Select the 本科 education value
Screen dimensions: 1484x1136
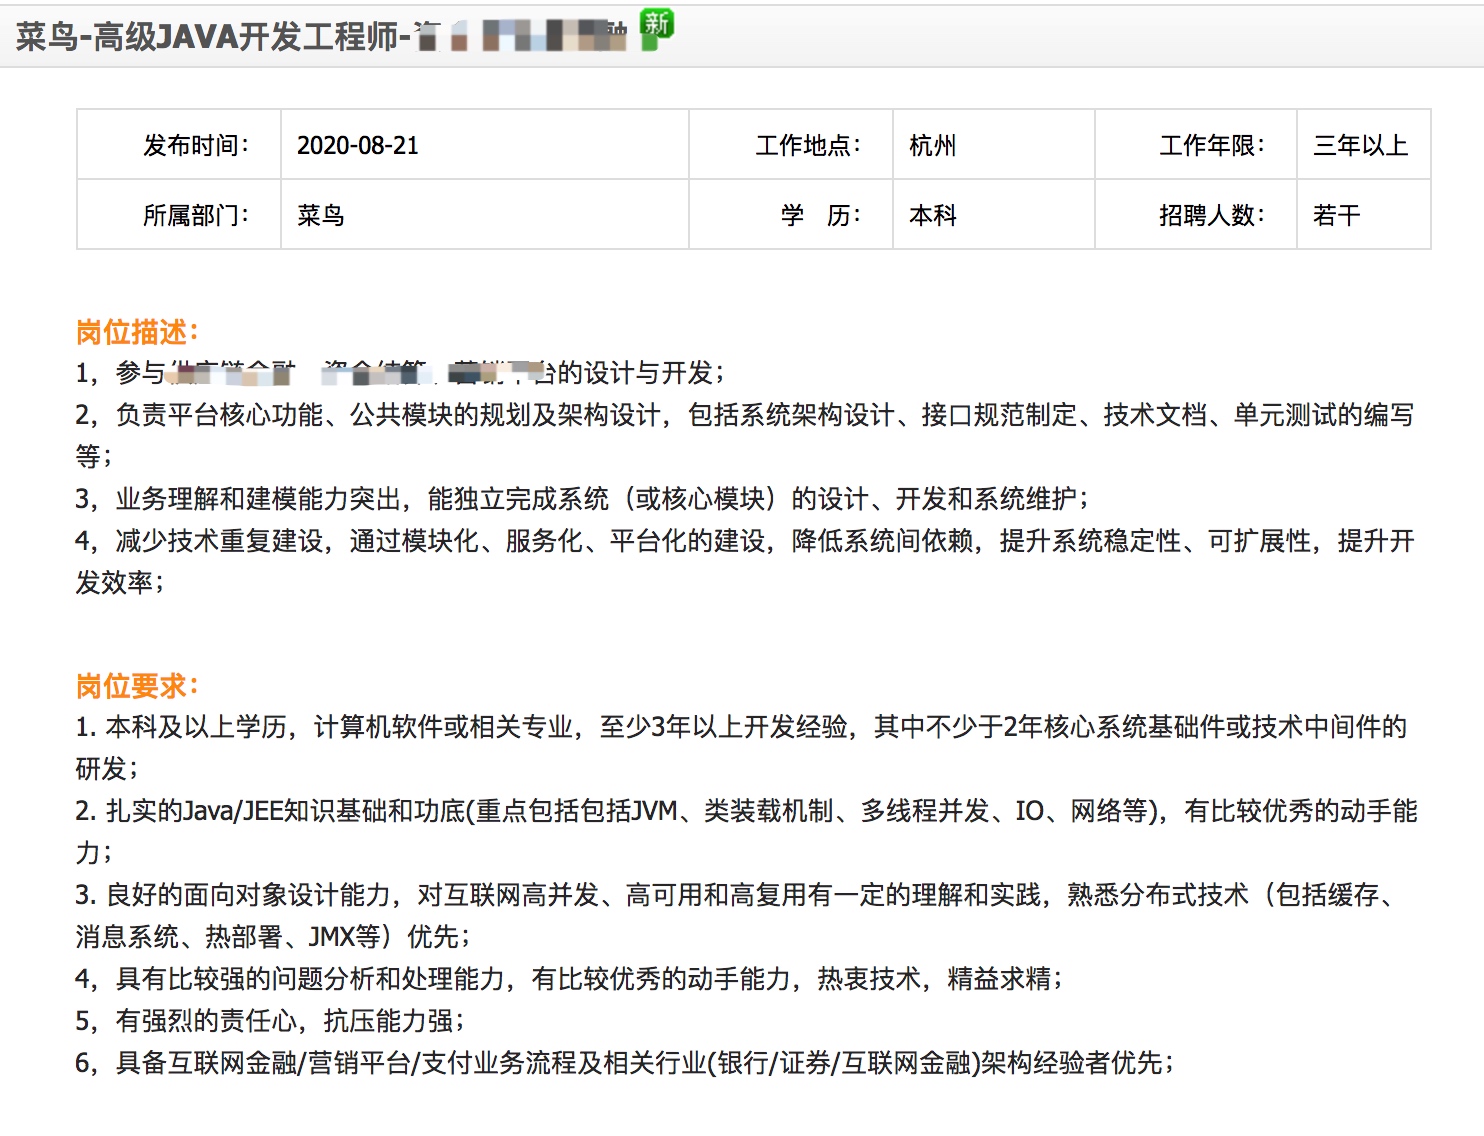point(932,216)
